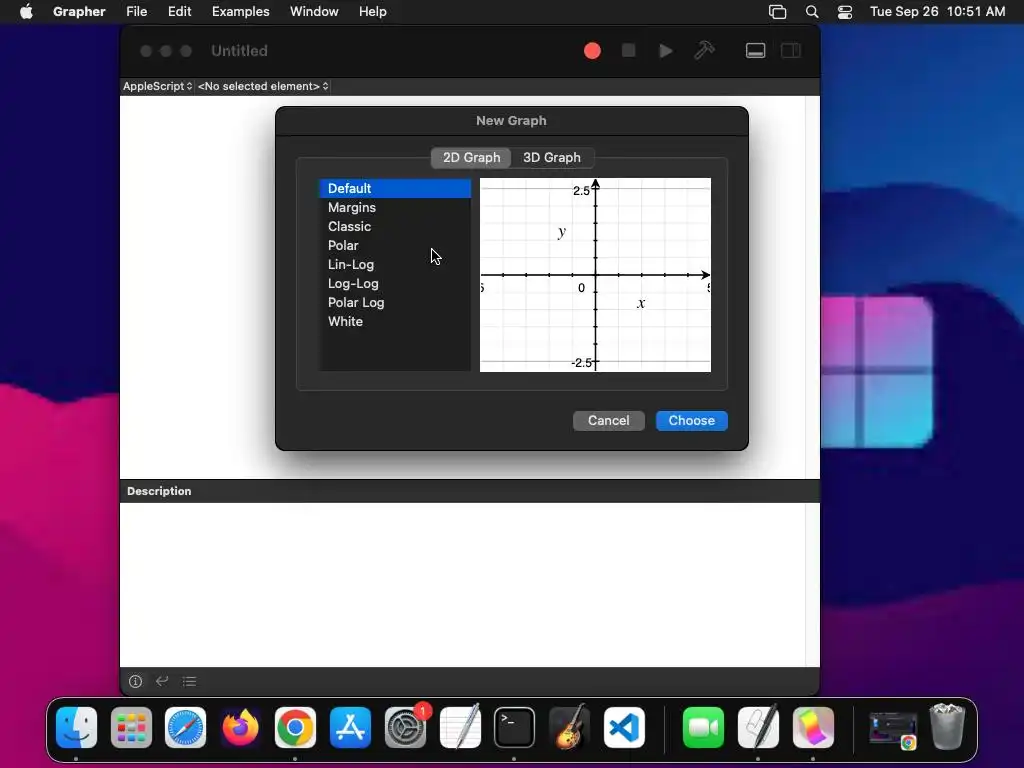Open the Window menu
1024x768 pixels.
(x=314, y=12)
